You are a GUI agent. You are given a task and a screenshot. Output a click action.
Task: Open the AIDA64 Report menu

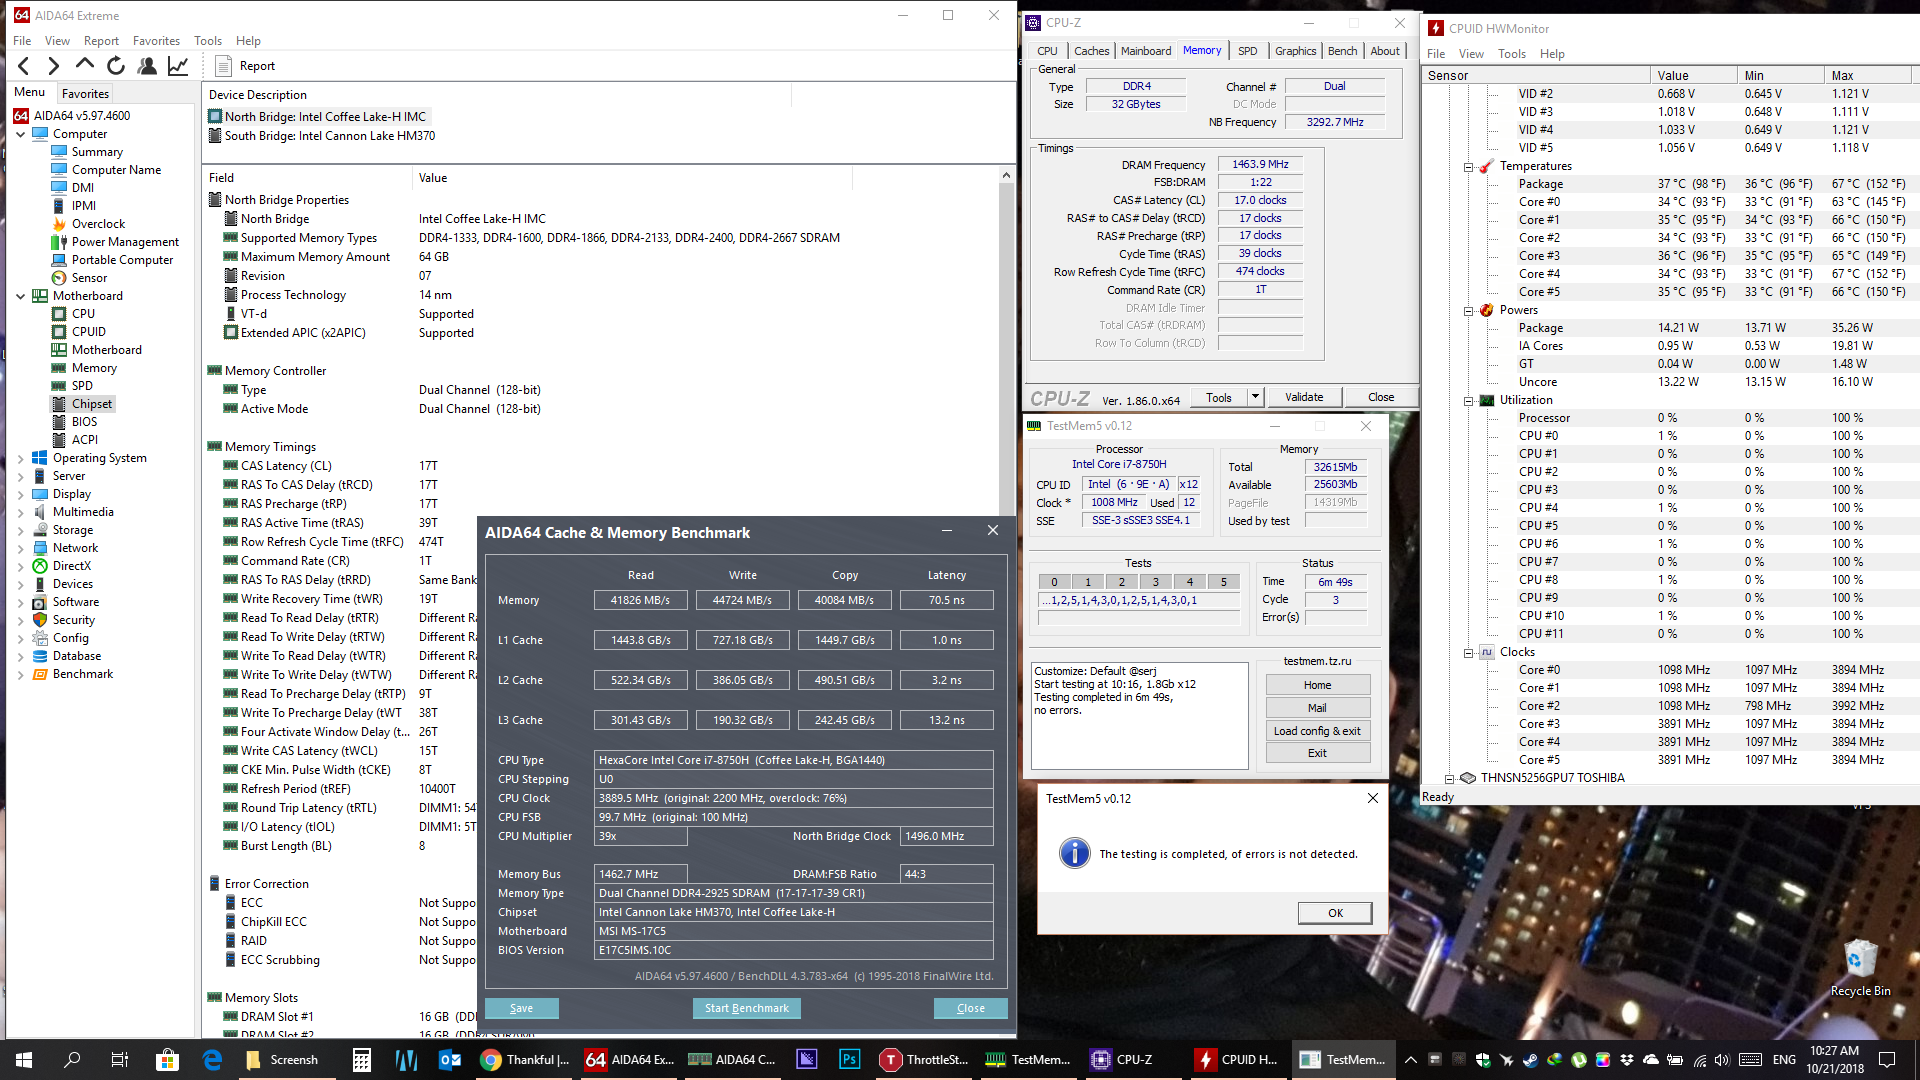pyautogui.click(x=101, y=41)
